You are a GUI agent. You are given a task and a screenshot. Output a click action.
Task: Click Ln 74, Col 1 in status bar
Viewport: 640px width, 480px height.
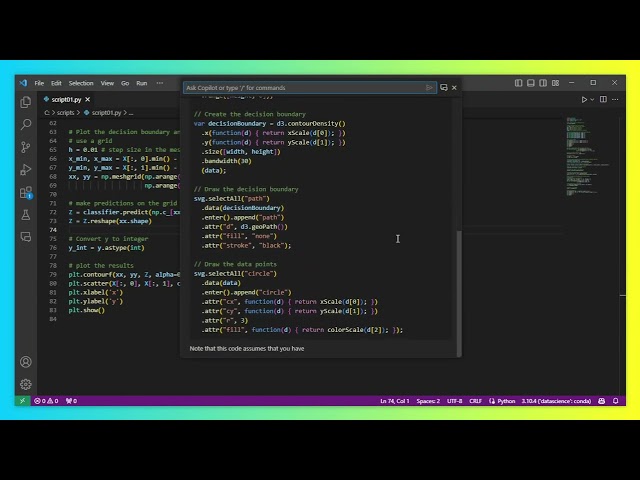395,401
